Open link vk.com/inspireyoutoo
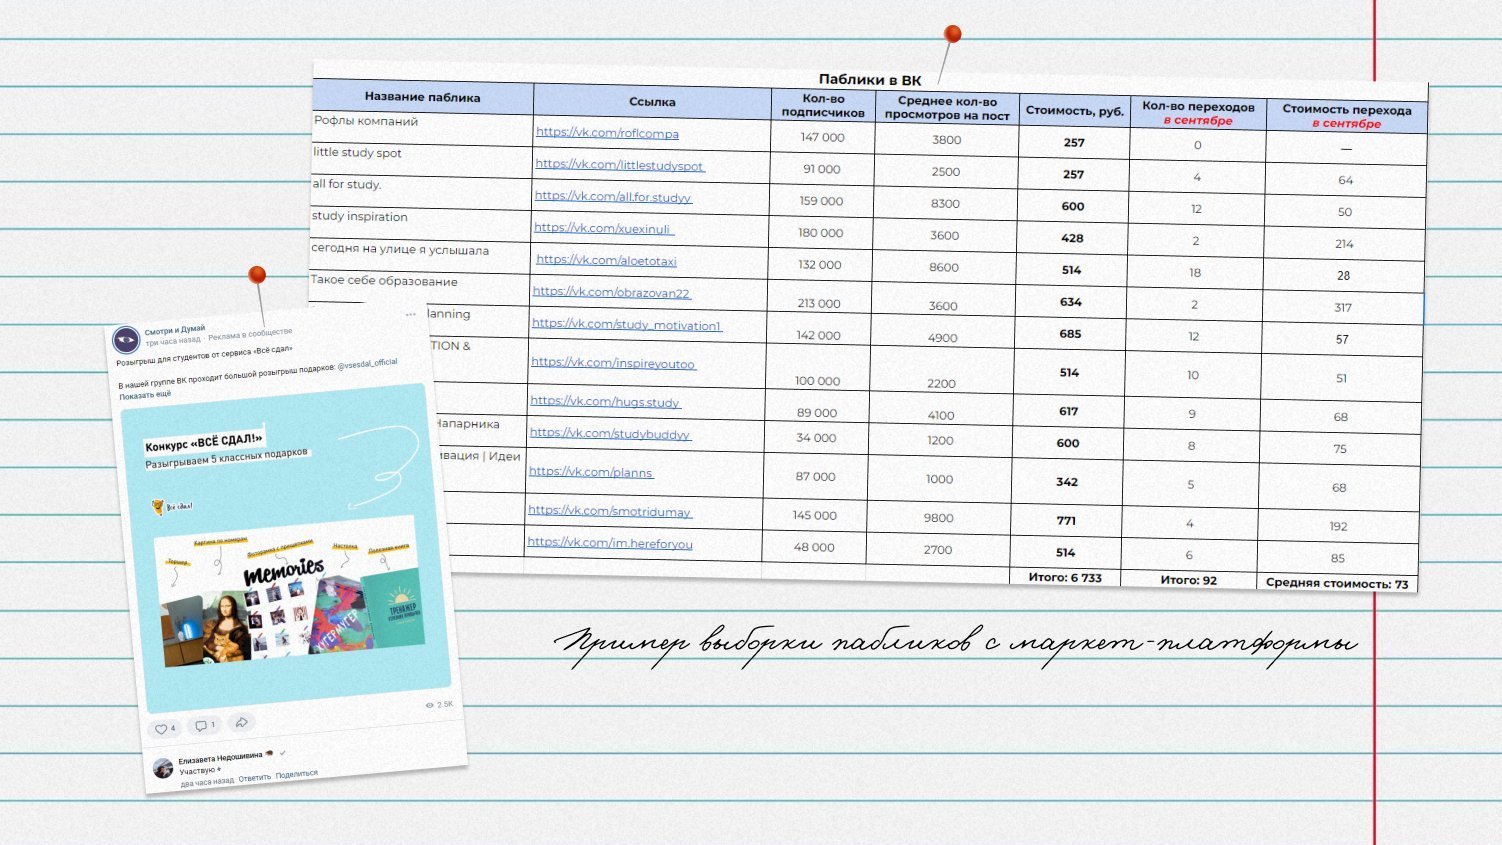This screenshot has width=1502, height=845. (613, 363)
